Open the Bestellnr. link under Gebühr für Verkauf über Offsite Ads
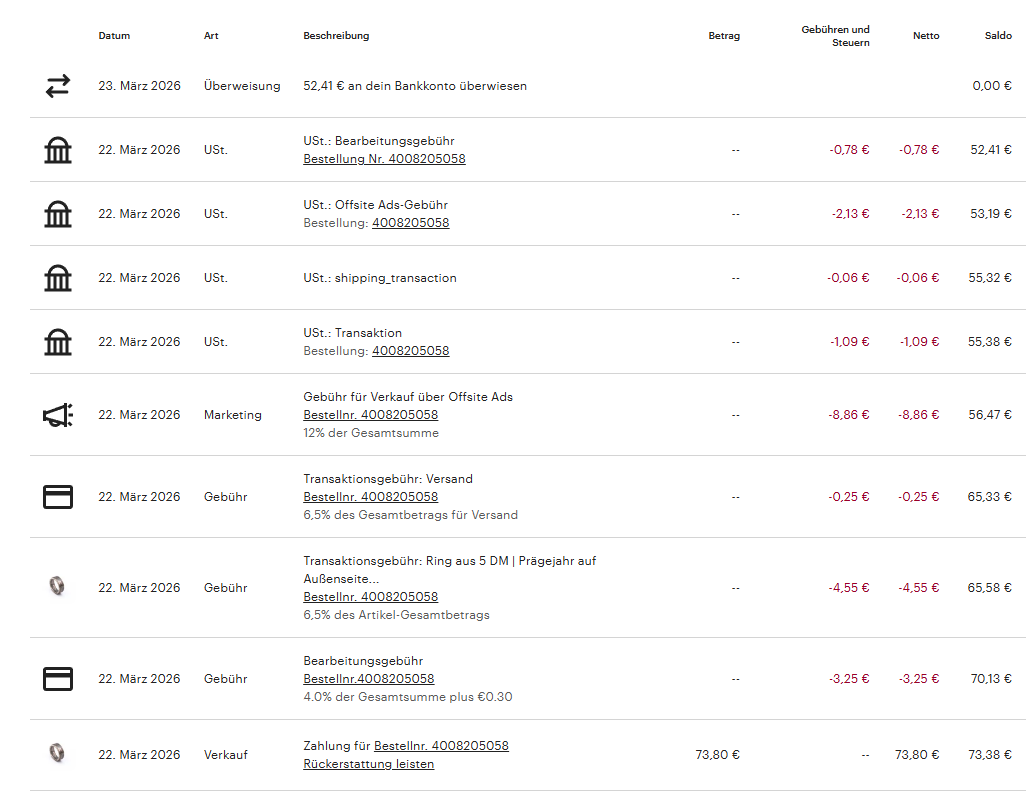Image resolution: width=1035 pixels, height=795 pixels. (x=370, y=415)
